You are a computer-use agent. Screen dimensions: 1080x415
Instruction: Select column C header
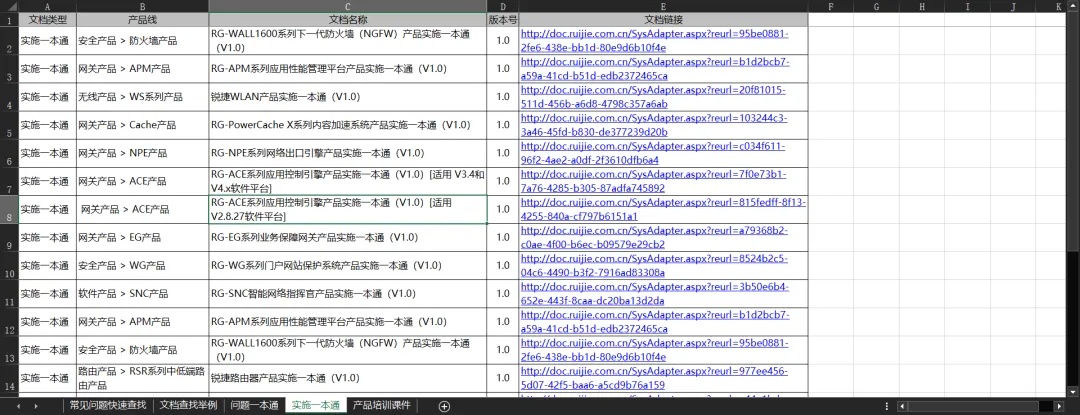(x=348, y=6)
